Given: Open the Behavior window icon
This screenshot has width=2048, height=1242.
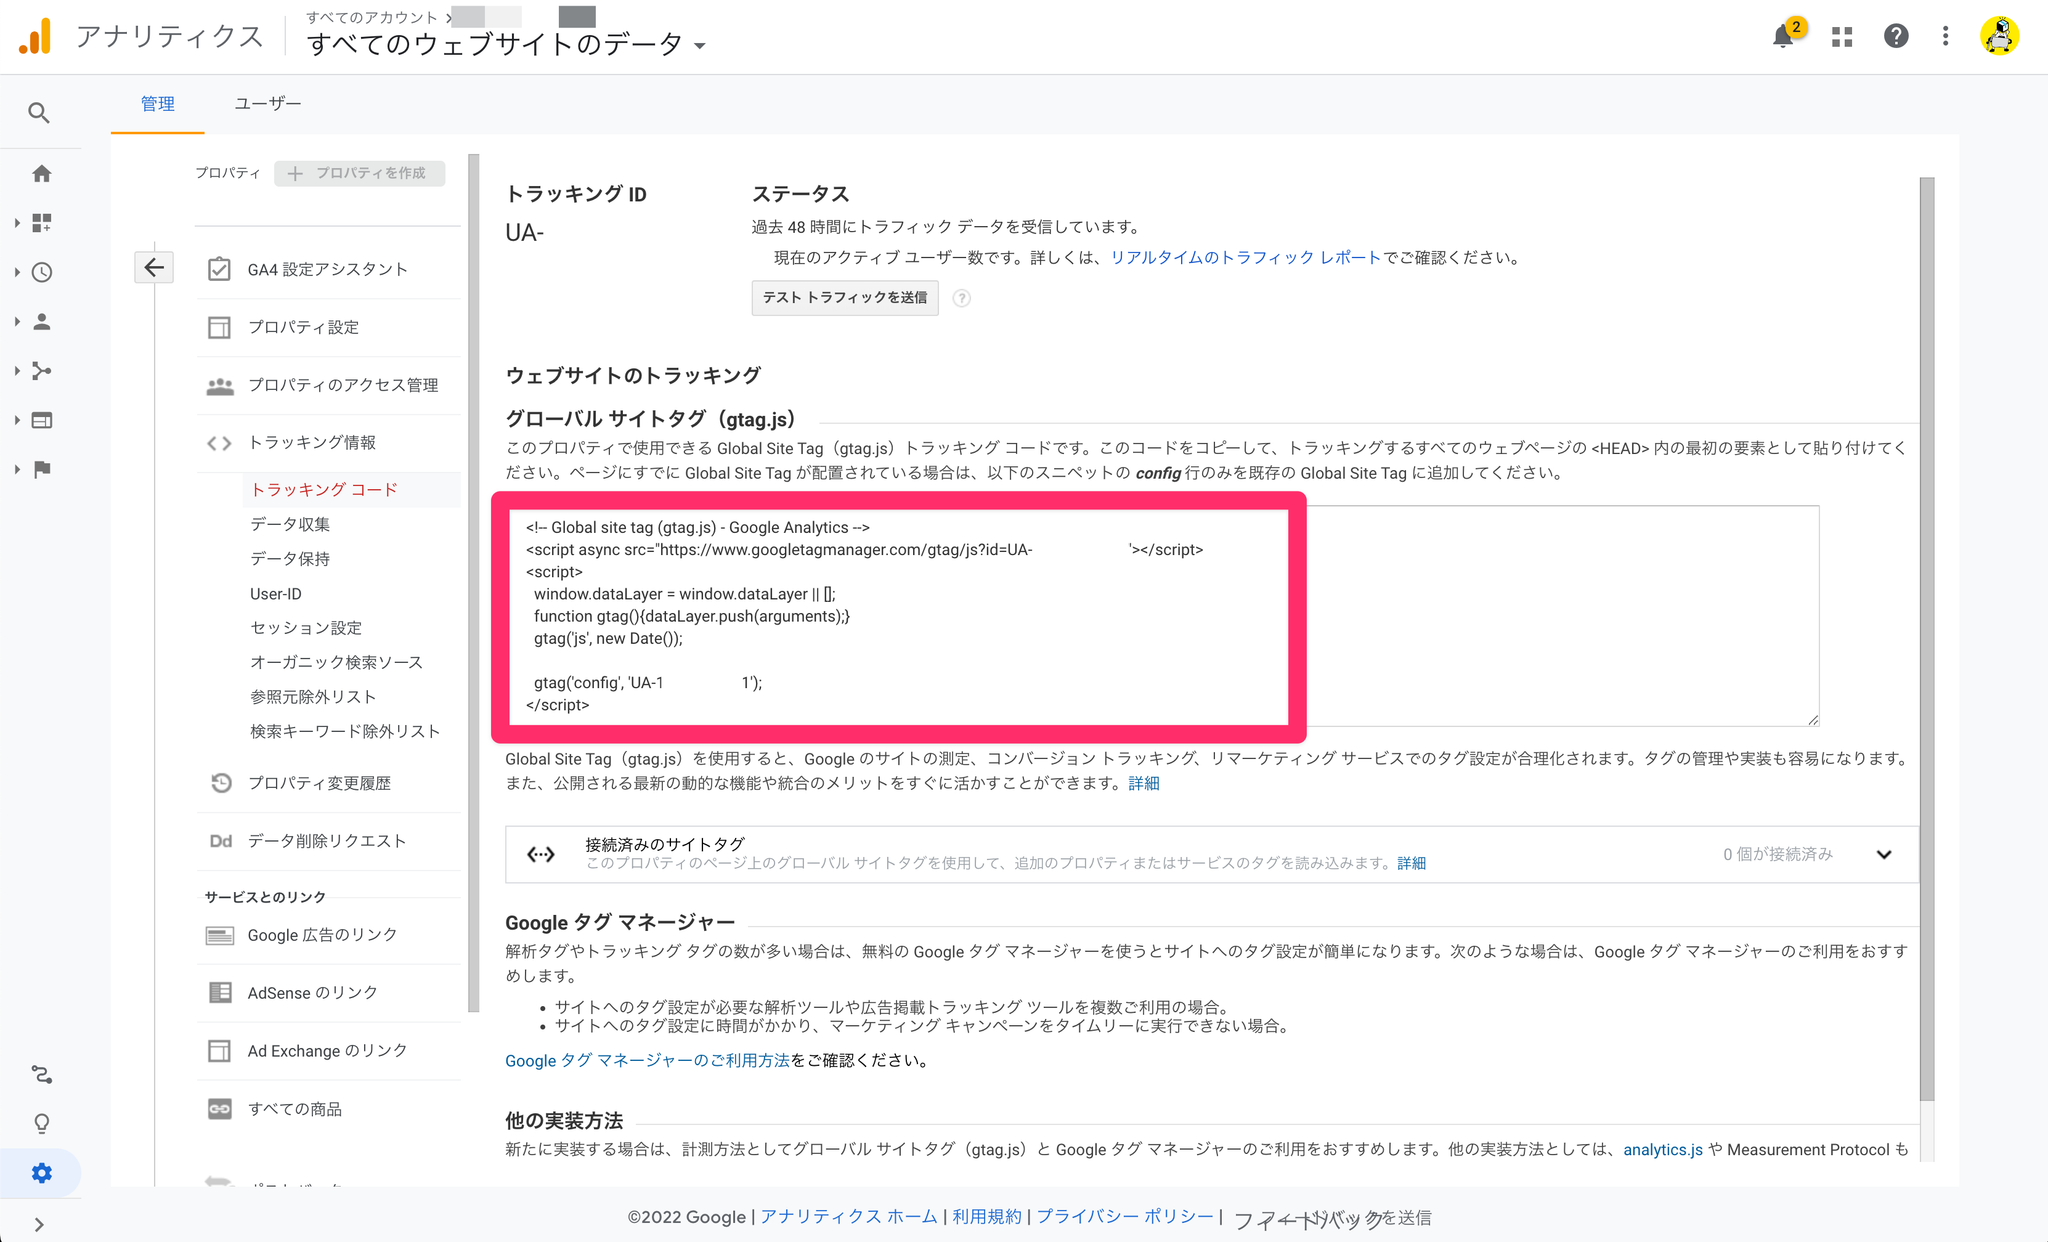Looking at the screenshot, I should [x=42, y=420].
